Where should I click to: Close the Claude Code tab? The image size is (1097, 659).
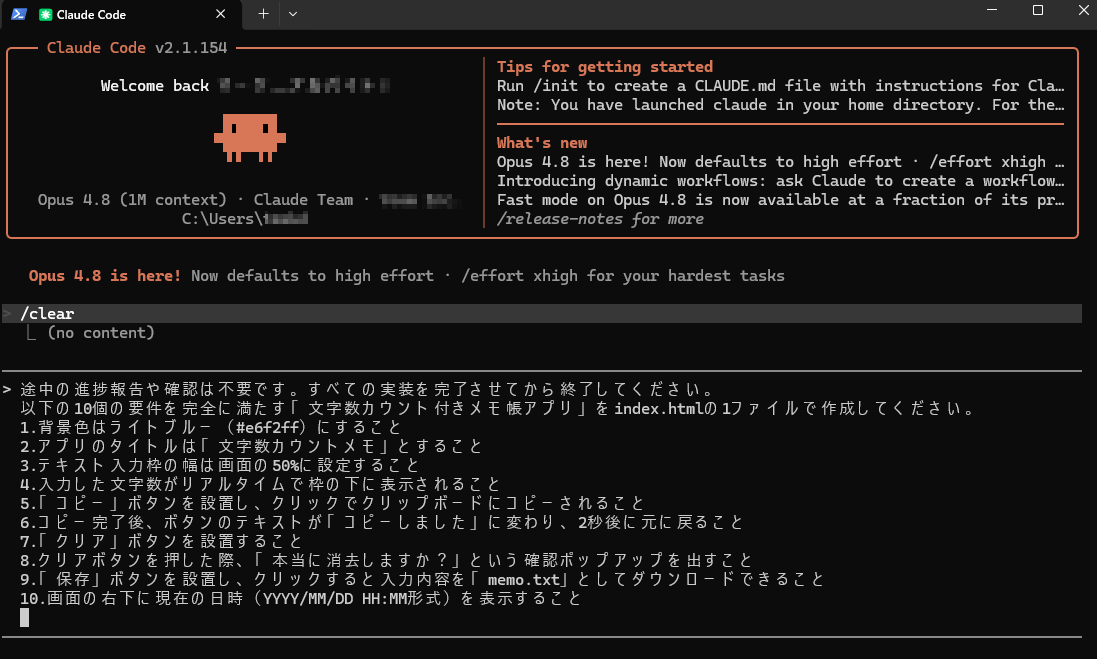(x=220, y=14)
